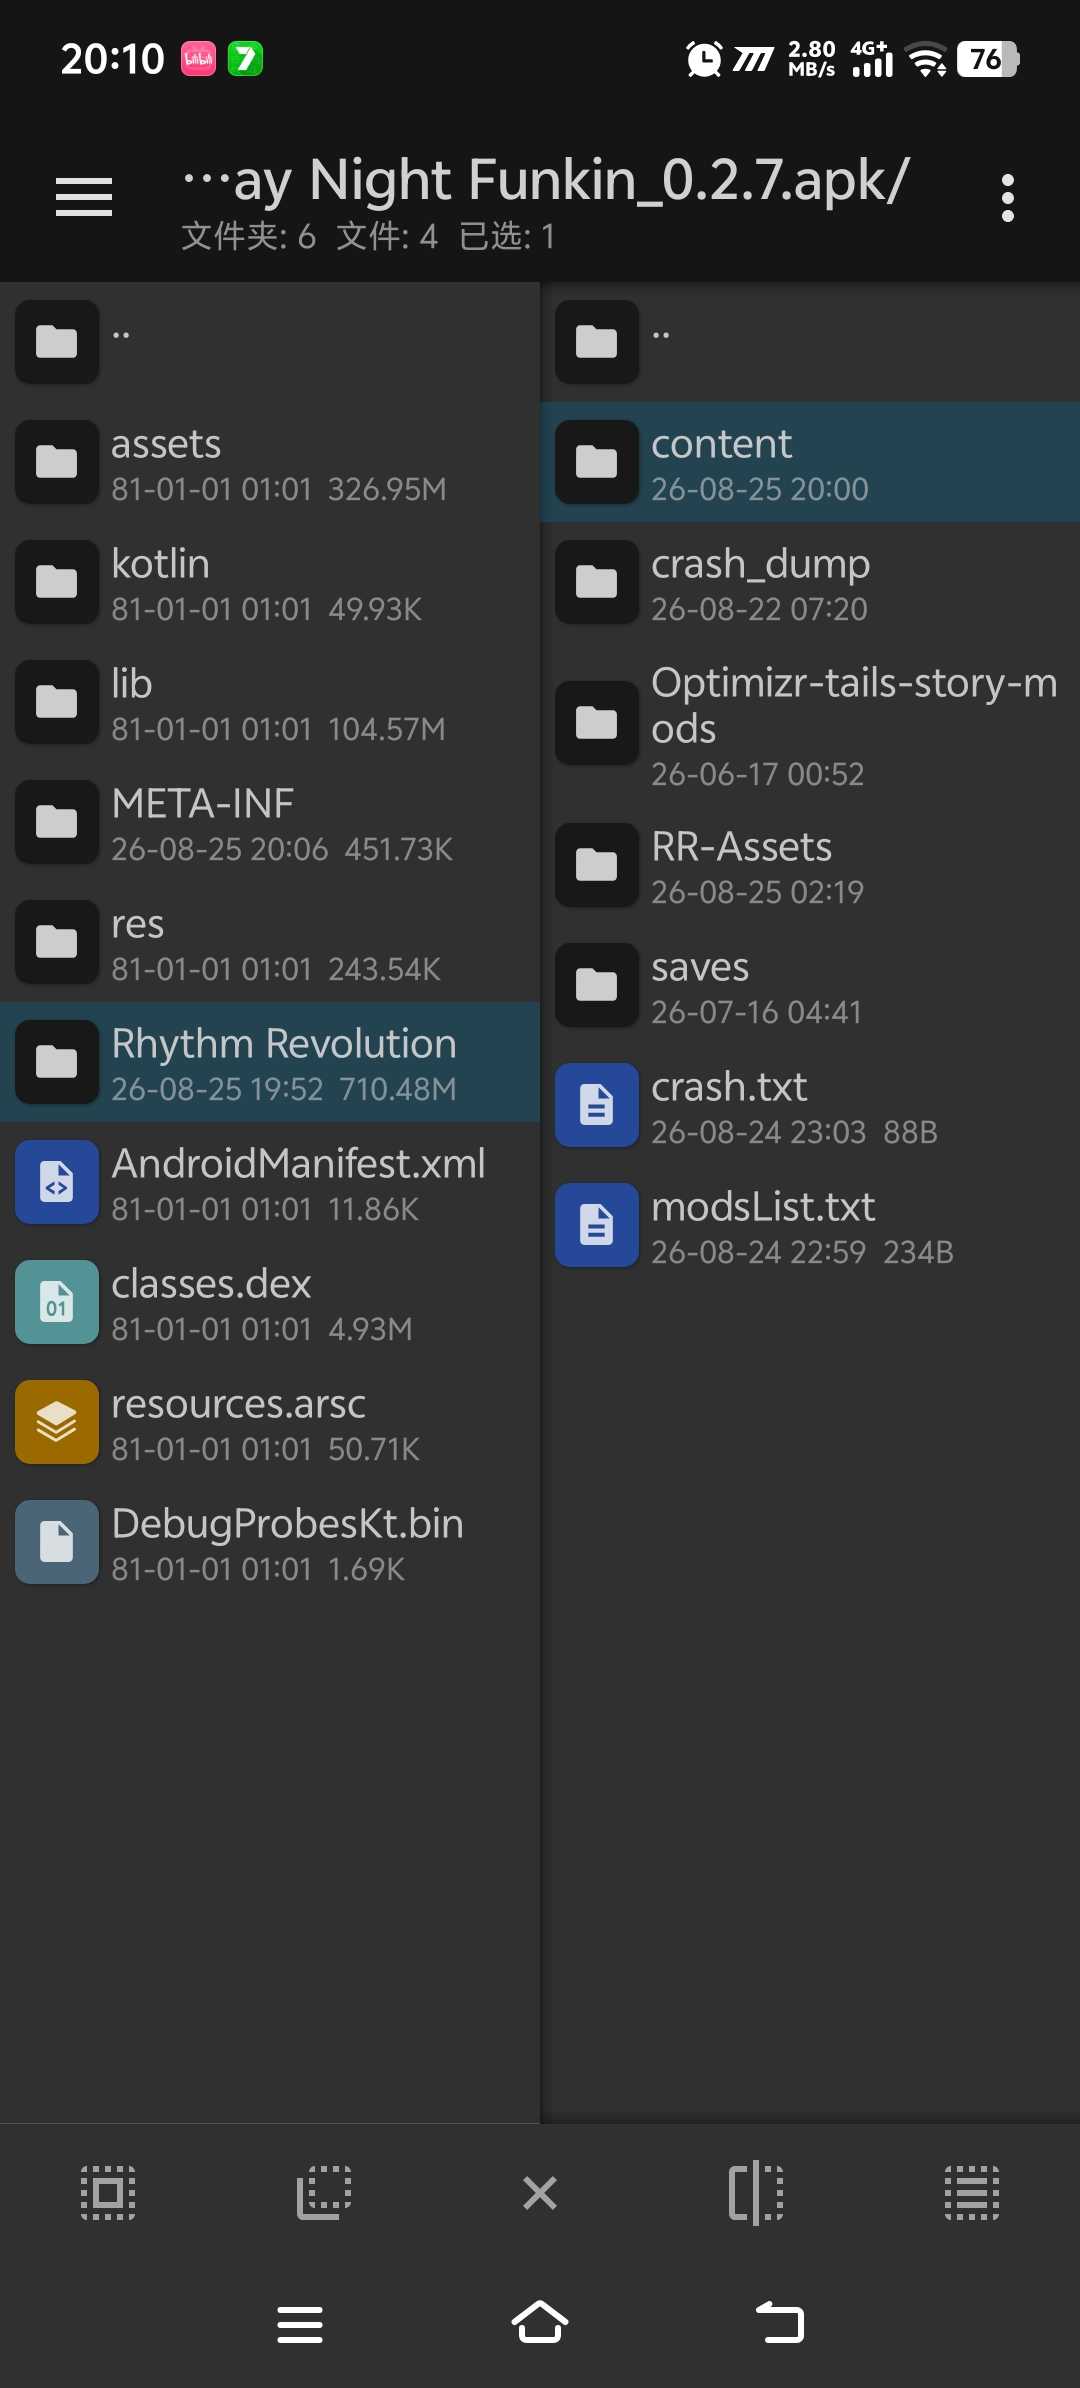The height and width of the screenshot is (2388, 1080).
Task: Tap the content folder icon
Action: click(x=597, y=462)
